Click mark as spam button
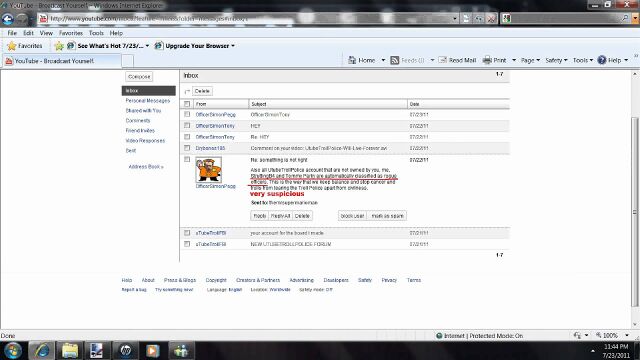Screen dimensions: 640x360 [x=387, y=216]
